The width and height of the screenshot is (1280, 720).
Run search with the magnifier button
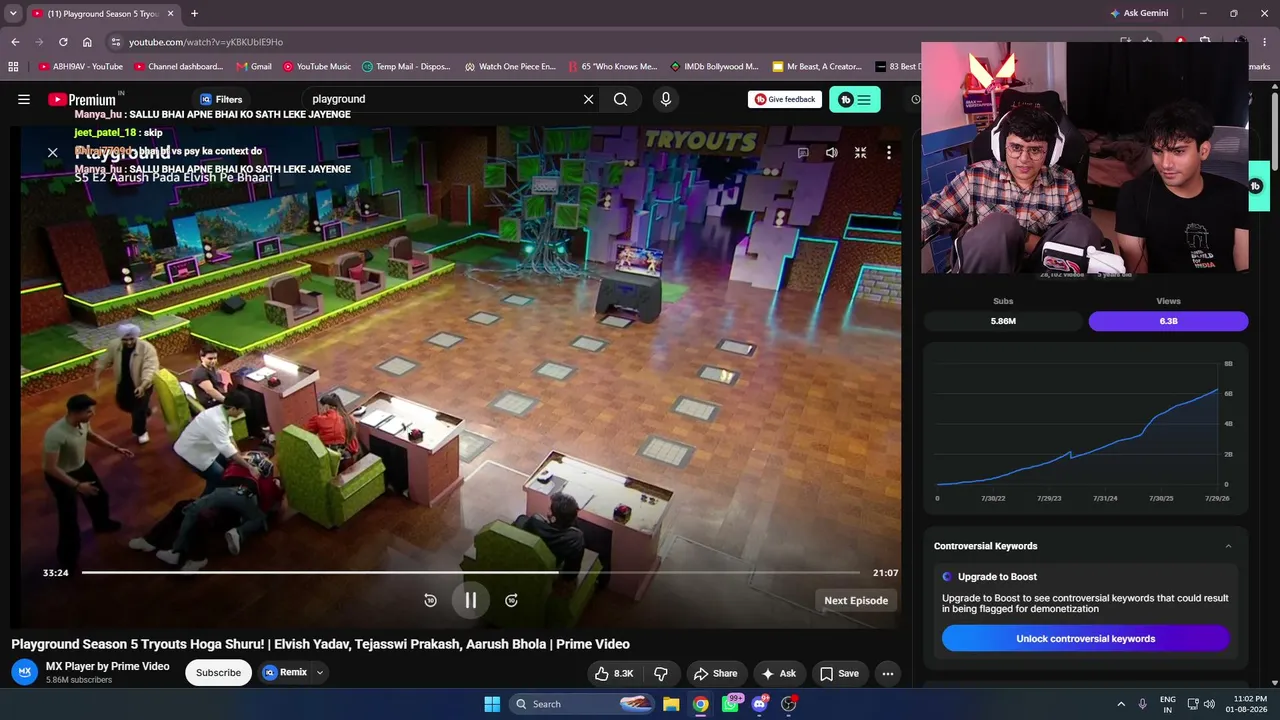point(621,99)
